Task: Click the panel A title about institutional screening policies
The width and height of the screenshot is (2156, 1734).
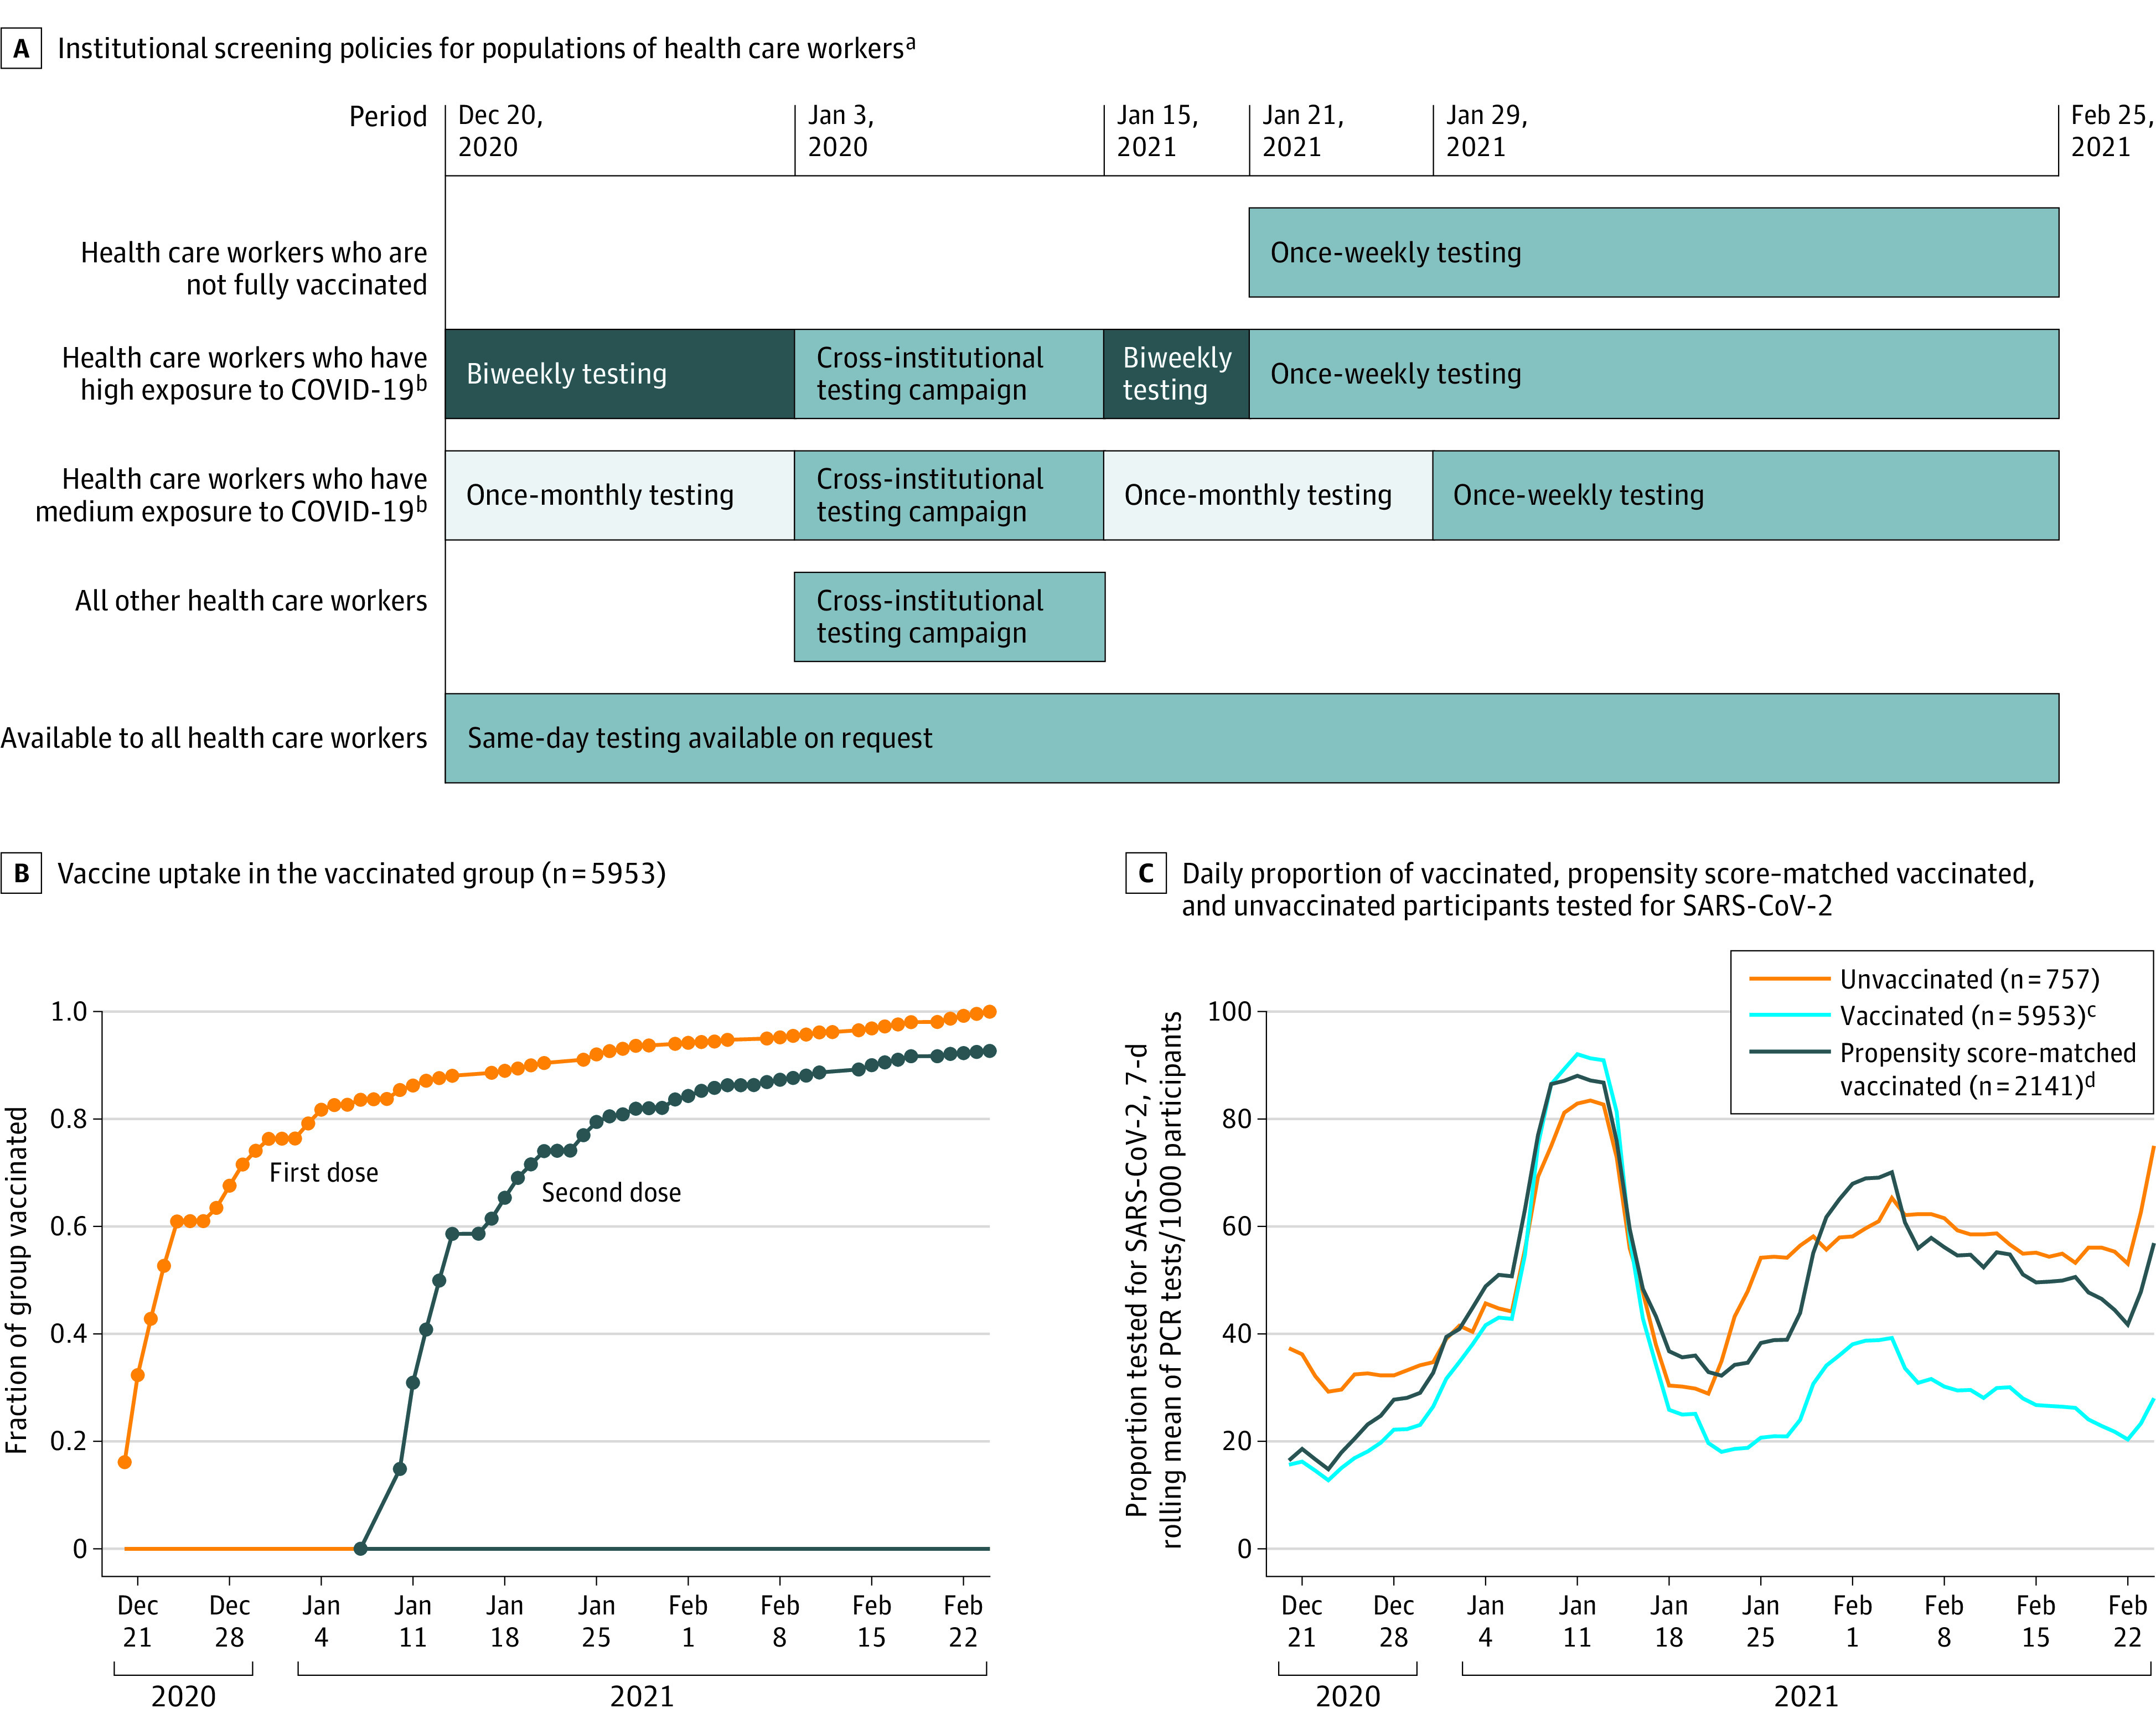Action: (x=487, y=48)
